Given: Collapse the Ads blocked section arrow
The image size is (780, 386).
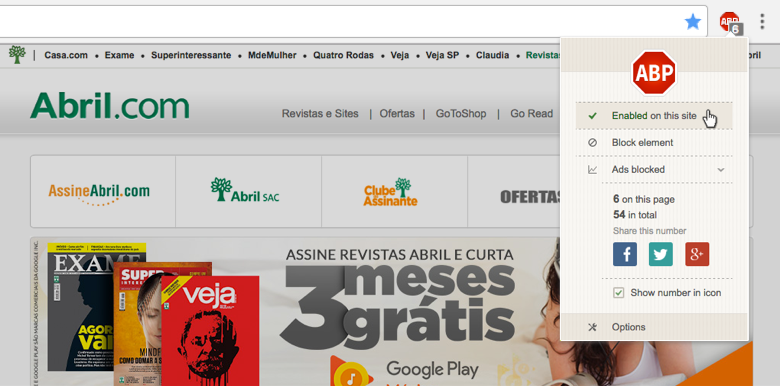Looking at the screenshot, I should (721, 170).
